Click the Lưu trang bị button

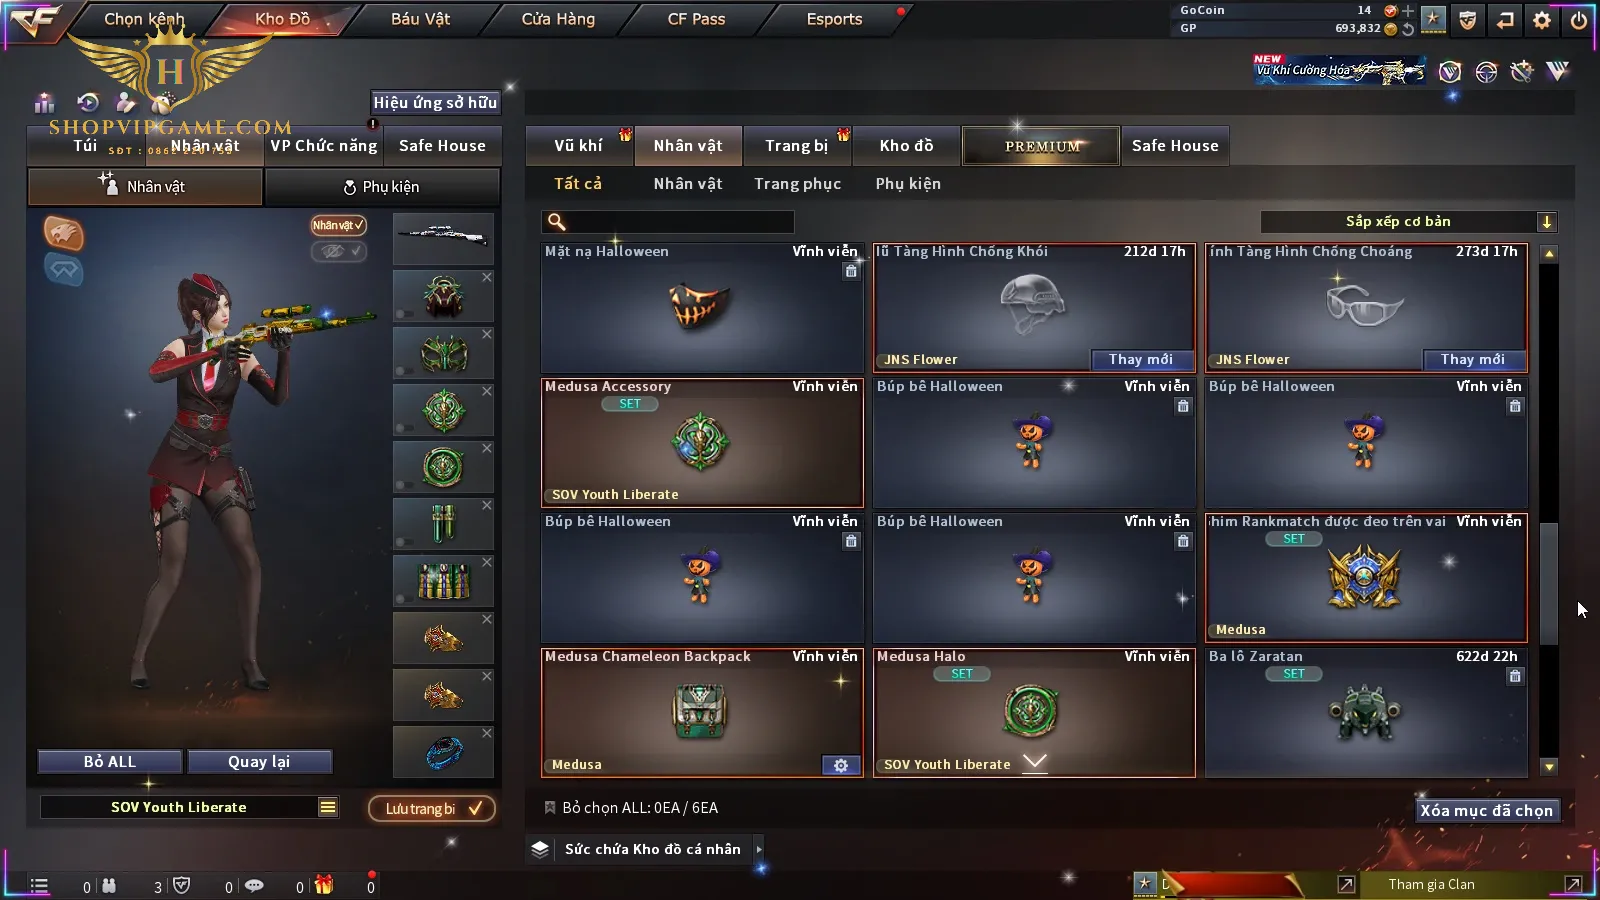click(432, 808)
